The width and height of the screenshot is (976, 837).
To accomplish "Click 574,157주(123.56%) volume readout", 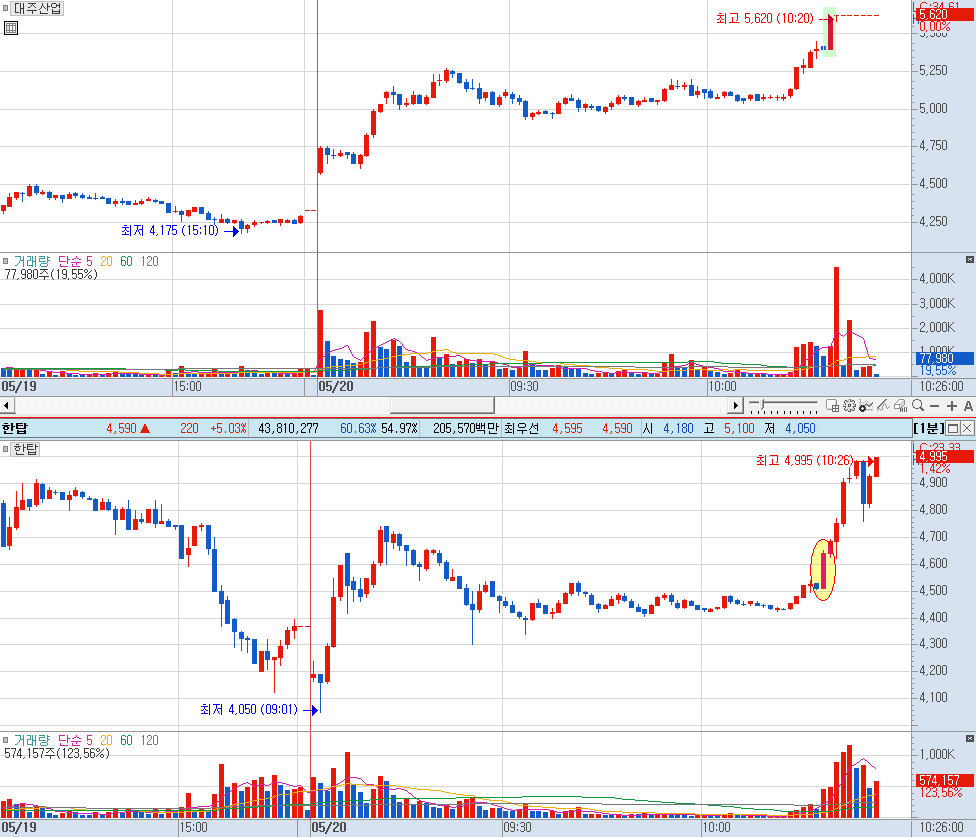I will [57, 754].
